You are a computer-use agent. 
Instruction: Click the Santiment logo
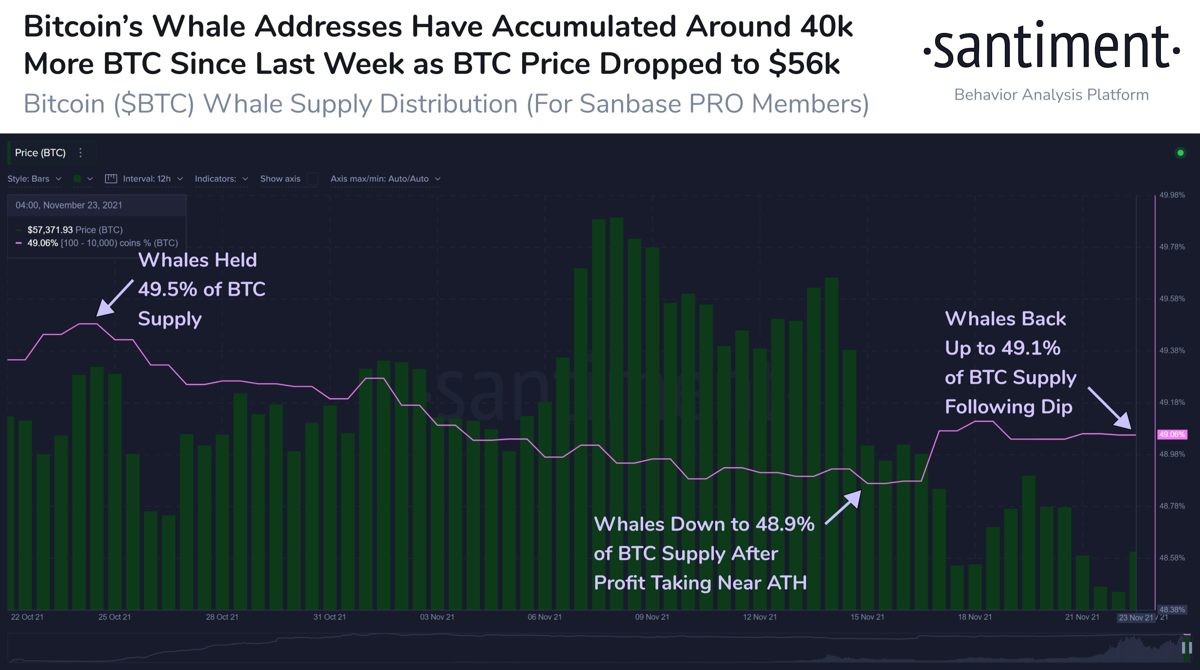click(x=1050, y=47)
